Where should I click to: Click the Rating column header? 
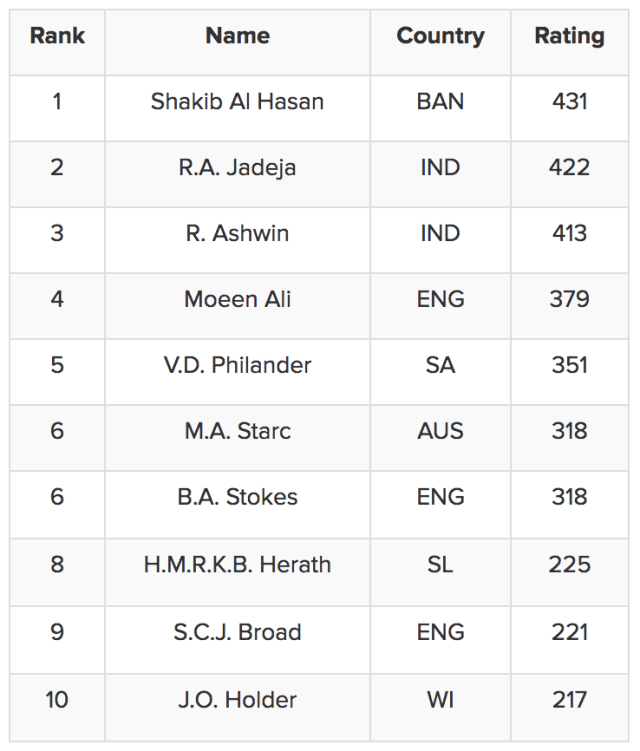(x=569, y=37)
